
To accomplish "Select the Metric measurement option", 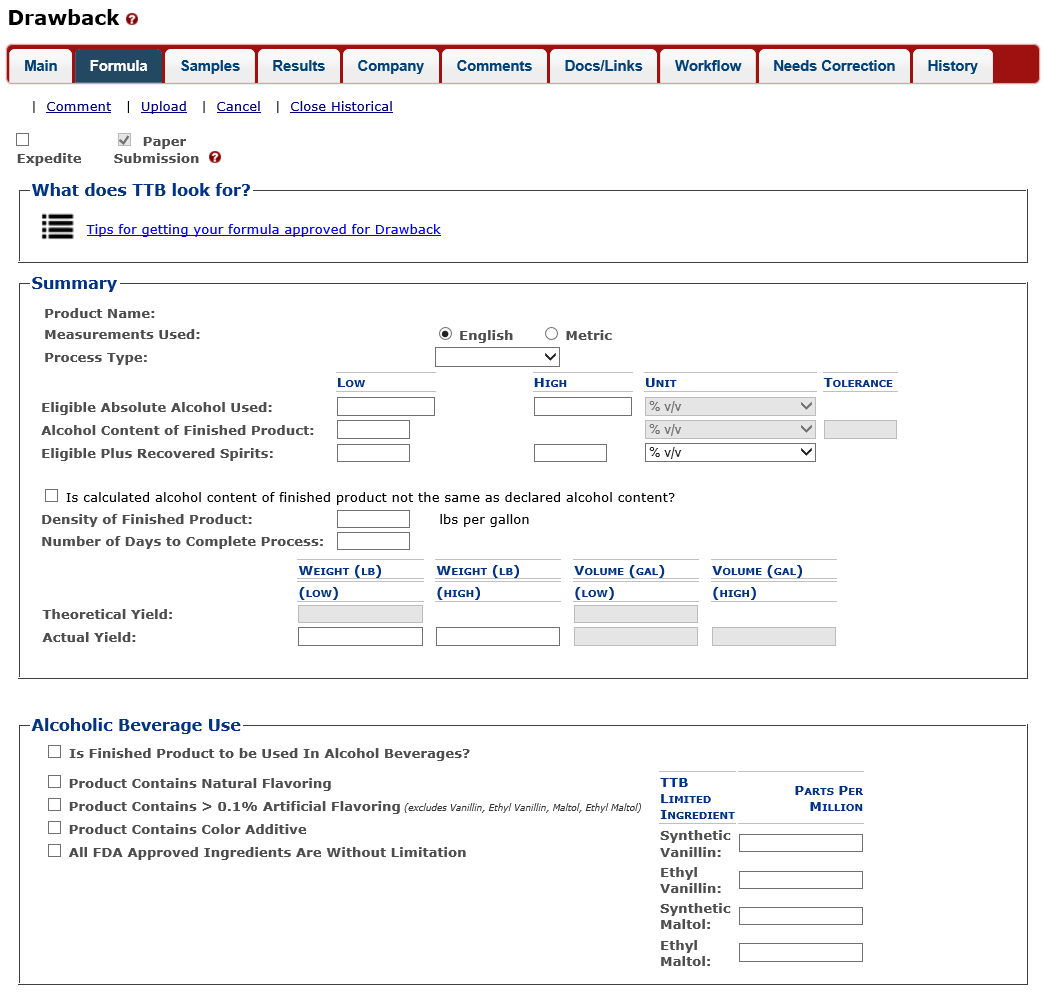I will pos(551,334).
